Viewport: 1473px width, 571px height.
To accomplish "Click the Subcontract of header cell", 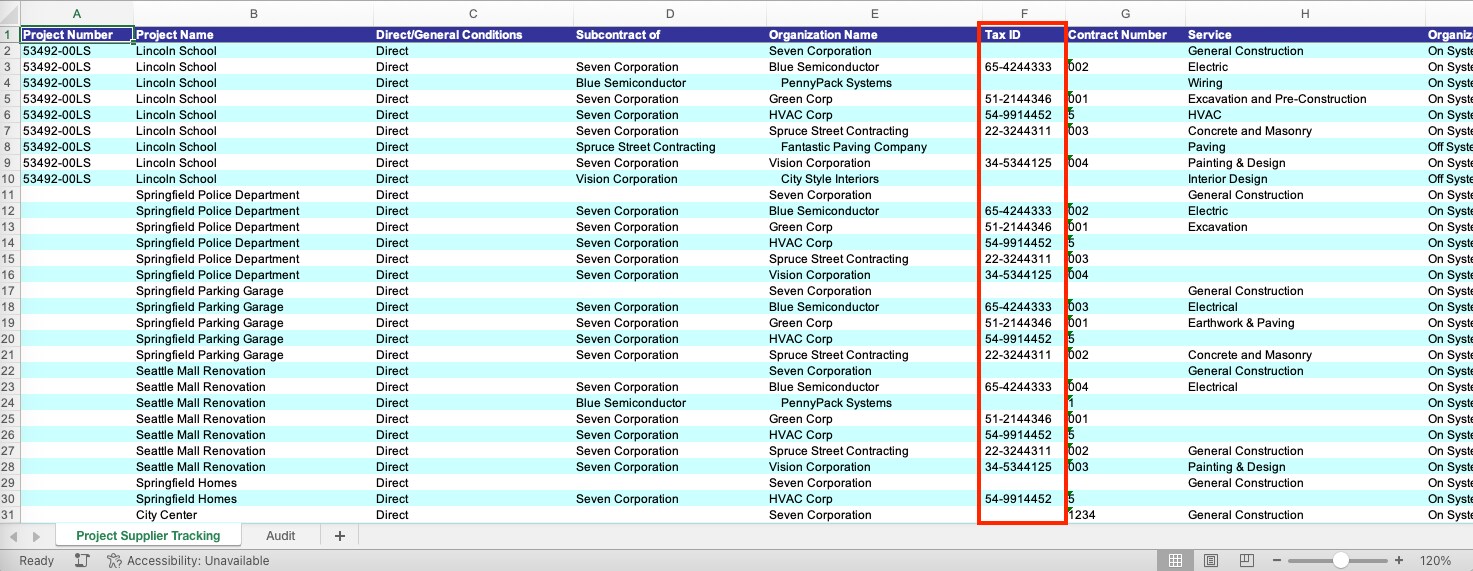I will [670, 35].
